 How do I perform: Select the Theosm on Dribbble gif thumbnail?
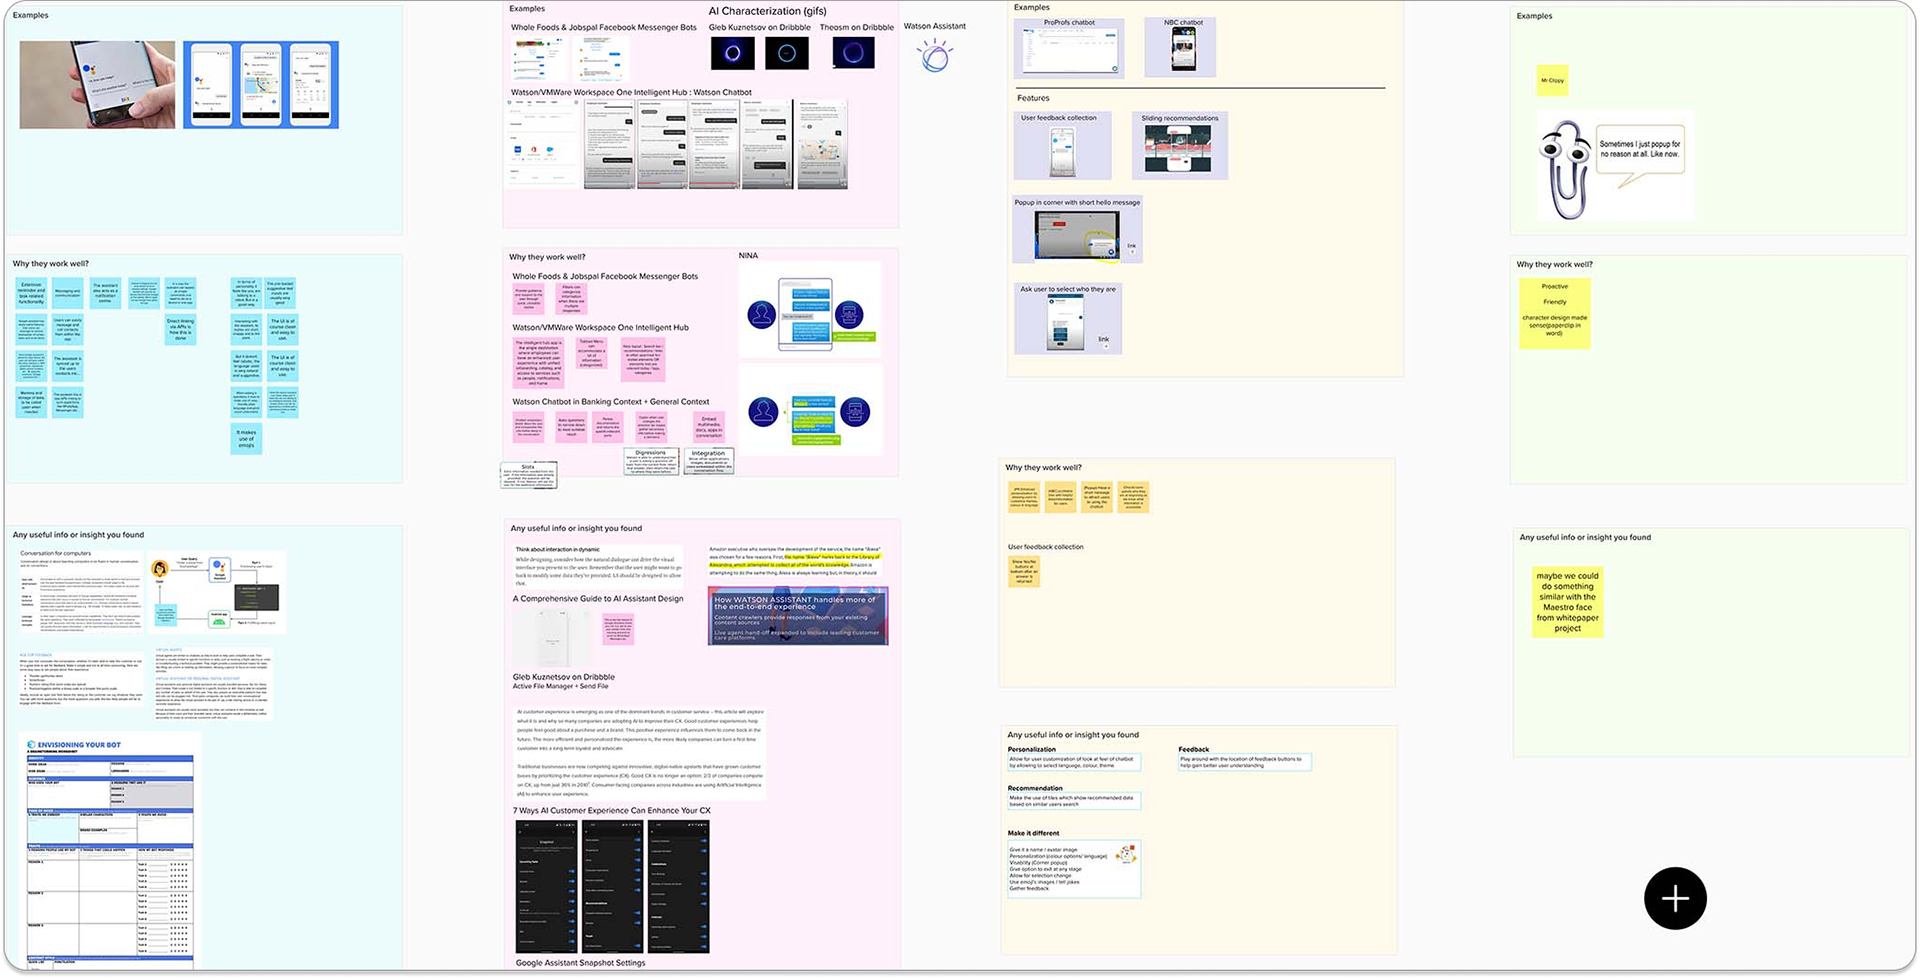[x=853, y=53]
